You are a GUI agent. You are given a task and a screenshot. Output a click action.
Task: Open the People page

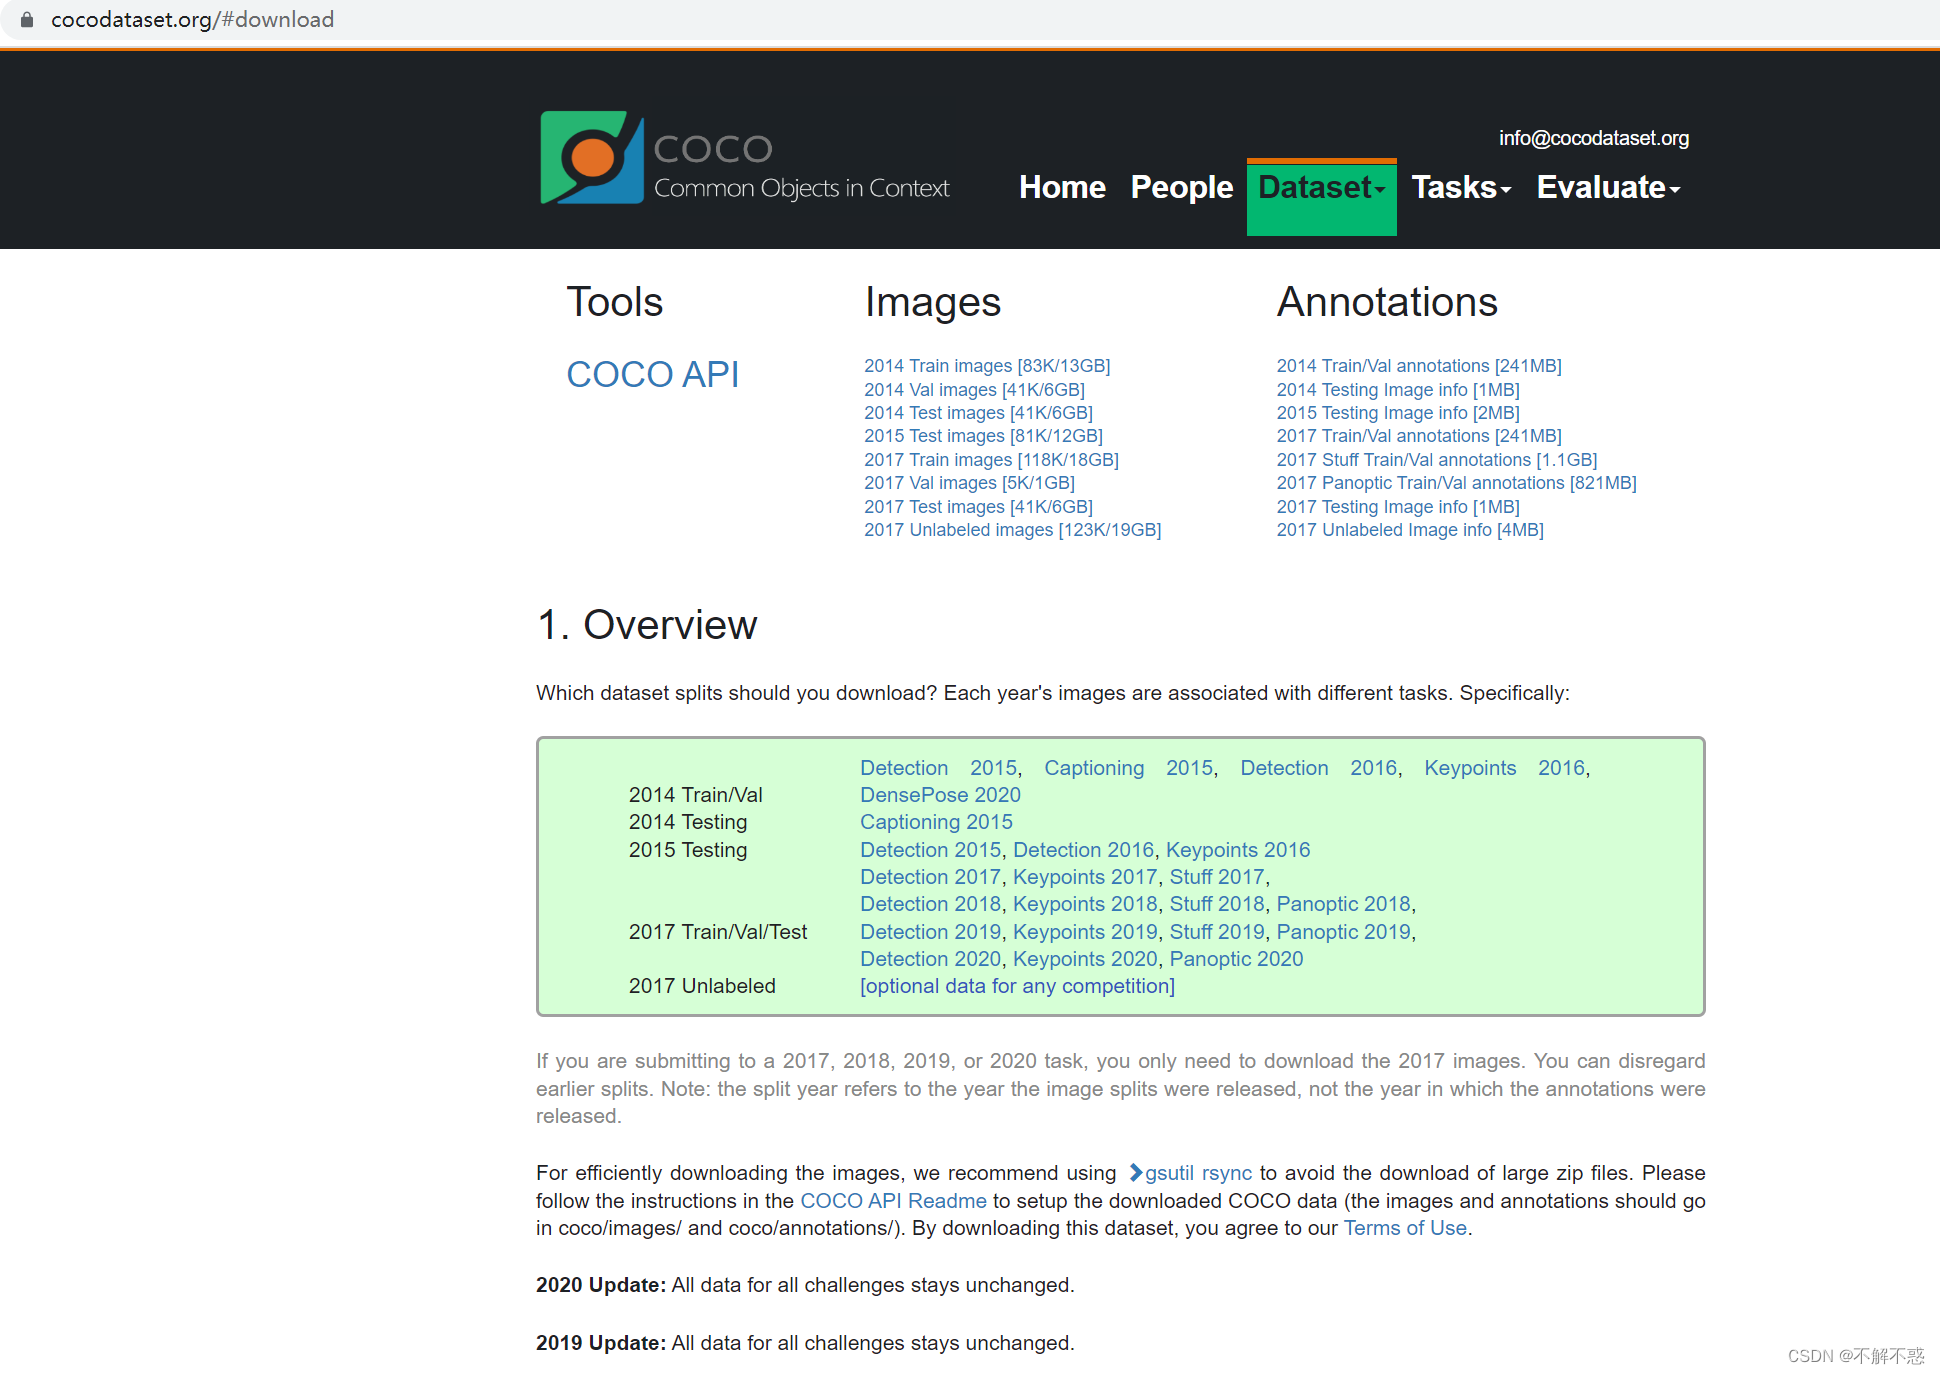click(1181, 187)
